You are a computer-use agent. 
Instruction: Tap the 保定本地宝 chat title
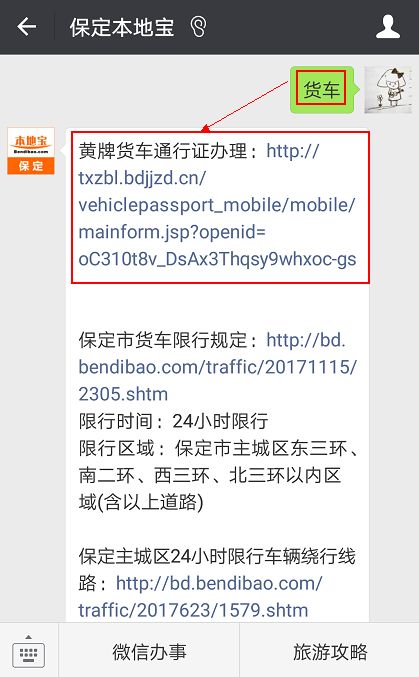[122, 27]
